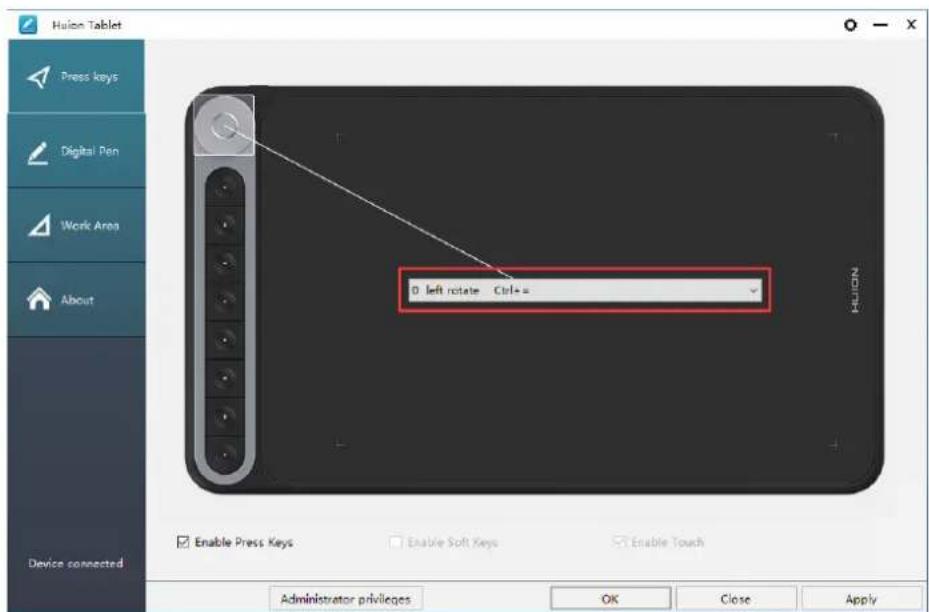Viewport: 929px width, 612px height.
Task: Select the touch ring dial on the tablet
Action: coord(225,126)
